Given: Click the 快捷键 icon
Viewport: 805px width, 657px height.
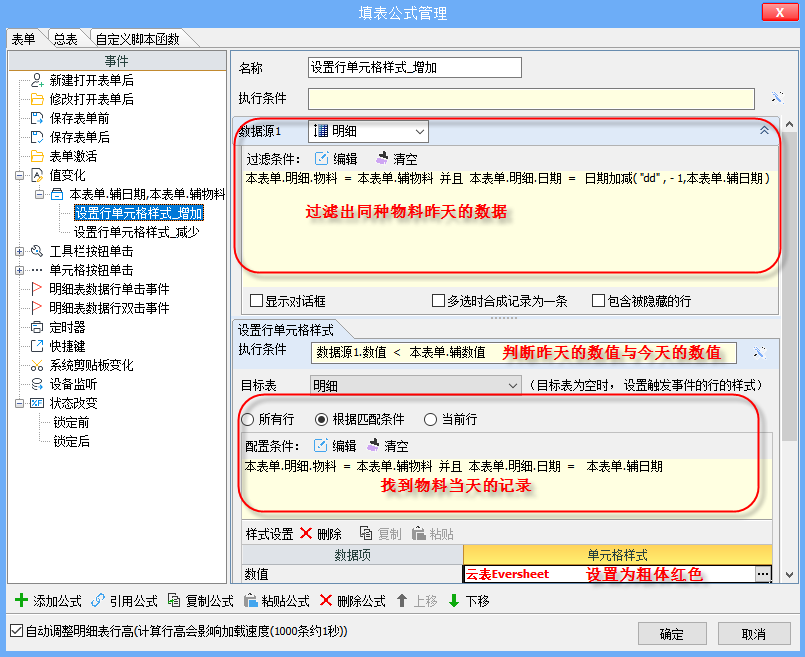Looking at the screenshot, I should pos(37,346).
